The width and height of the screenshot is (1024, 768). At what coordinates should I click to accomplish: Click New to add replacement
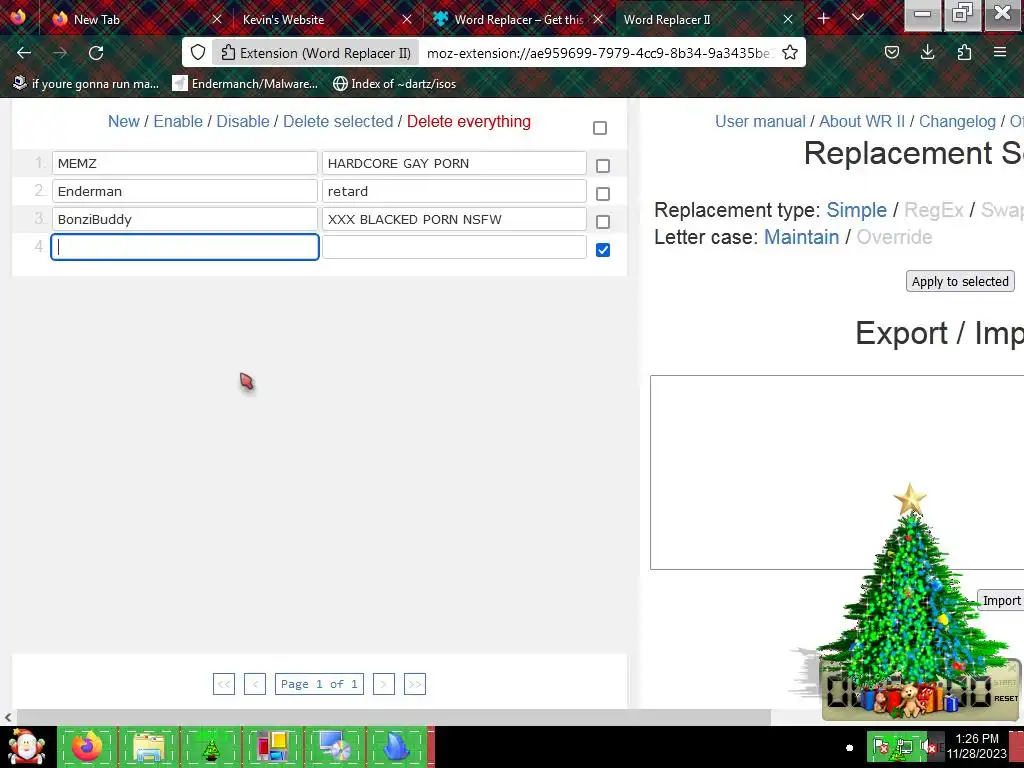pyautogui.click(x=123, y=121)
